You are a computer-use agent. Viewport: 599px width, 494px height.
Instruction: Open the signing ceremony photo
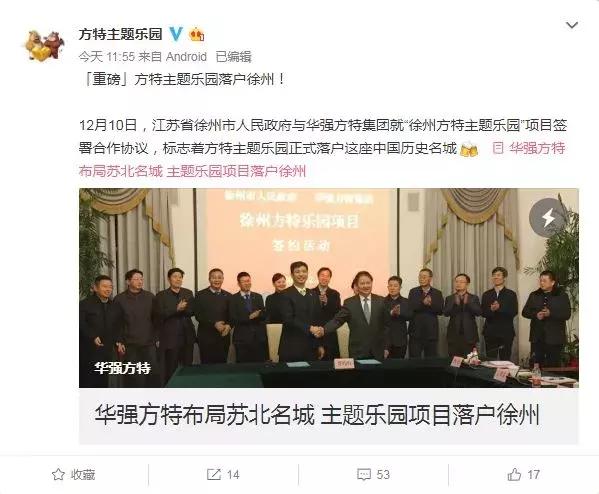329,288
